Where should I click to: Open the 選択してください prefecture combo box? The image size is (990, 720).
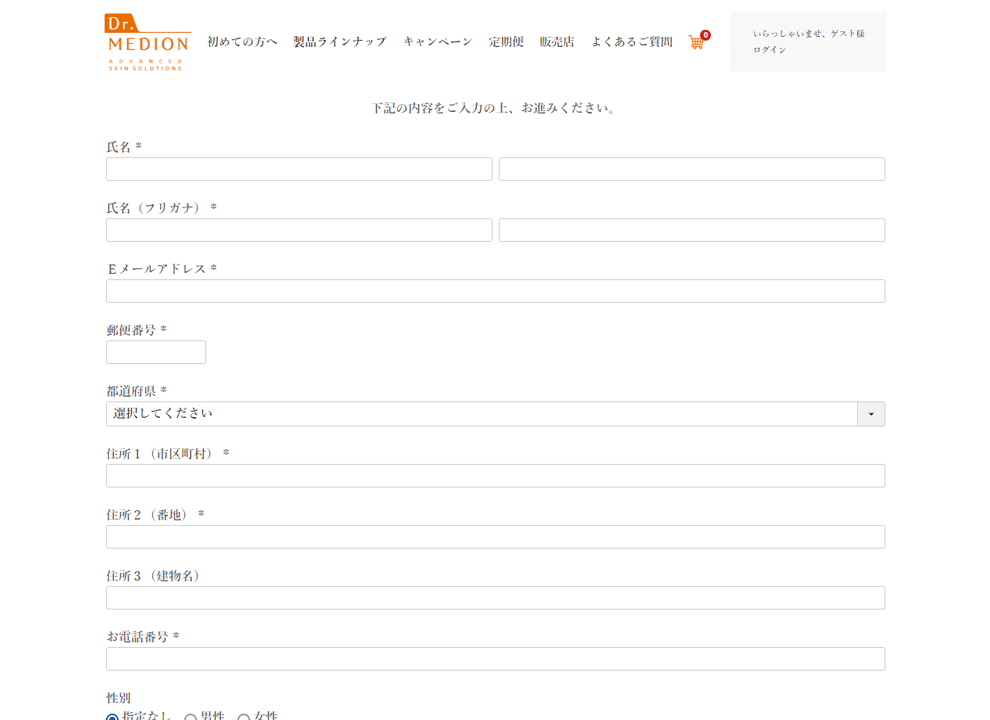[x=481, y=414]
